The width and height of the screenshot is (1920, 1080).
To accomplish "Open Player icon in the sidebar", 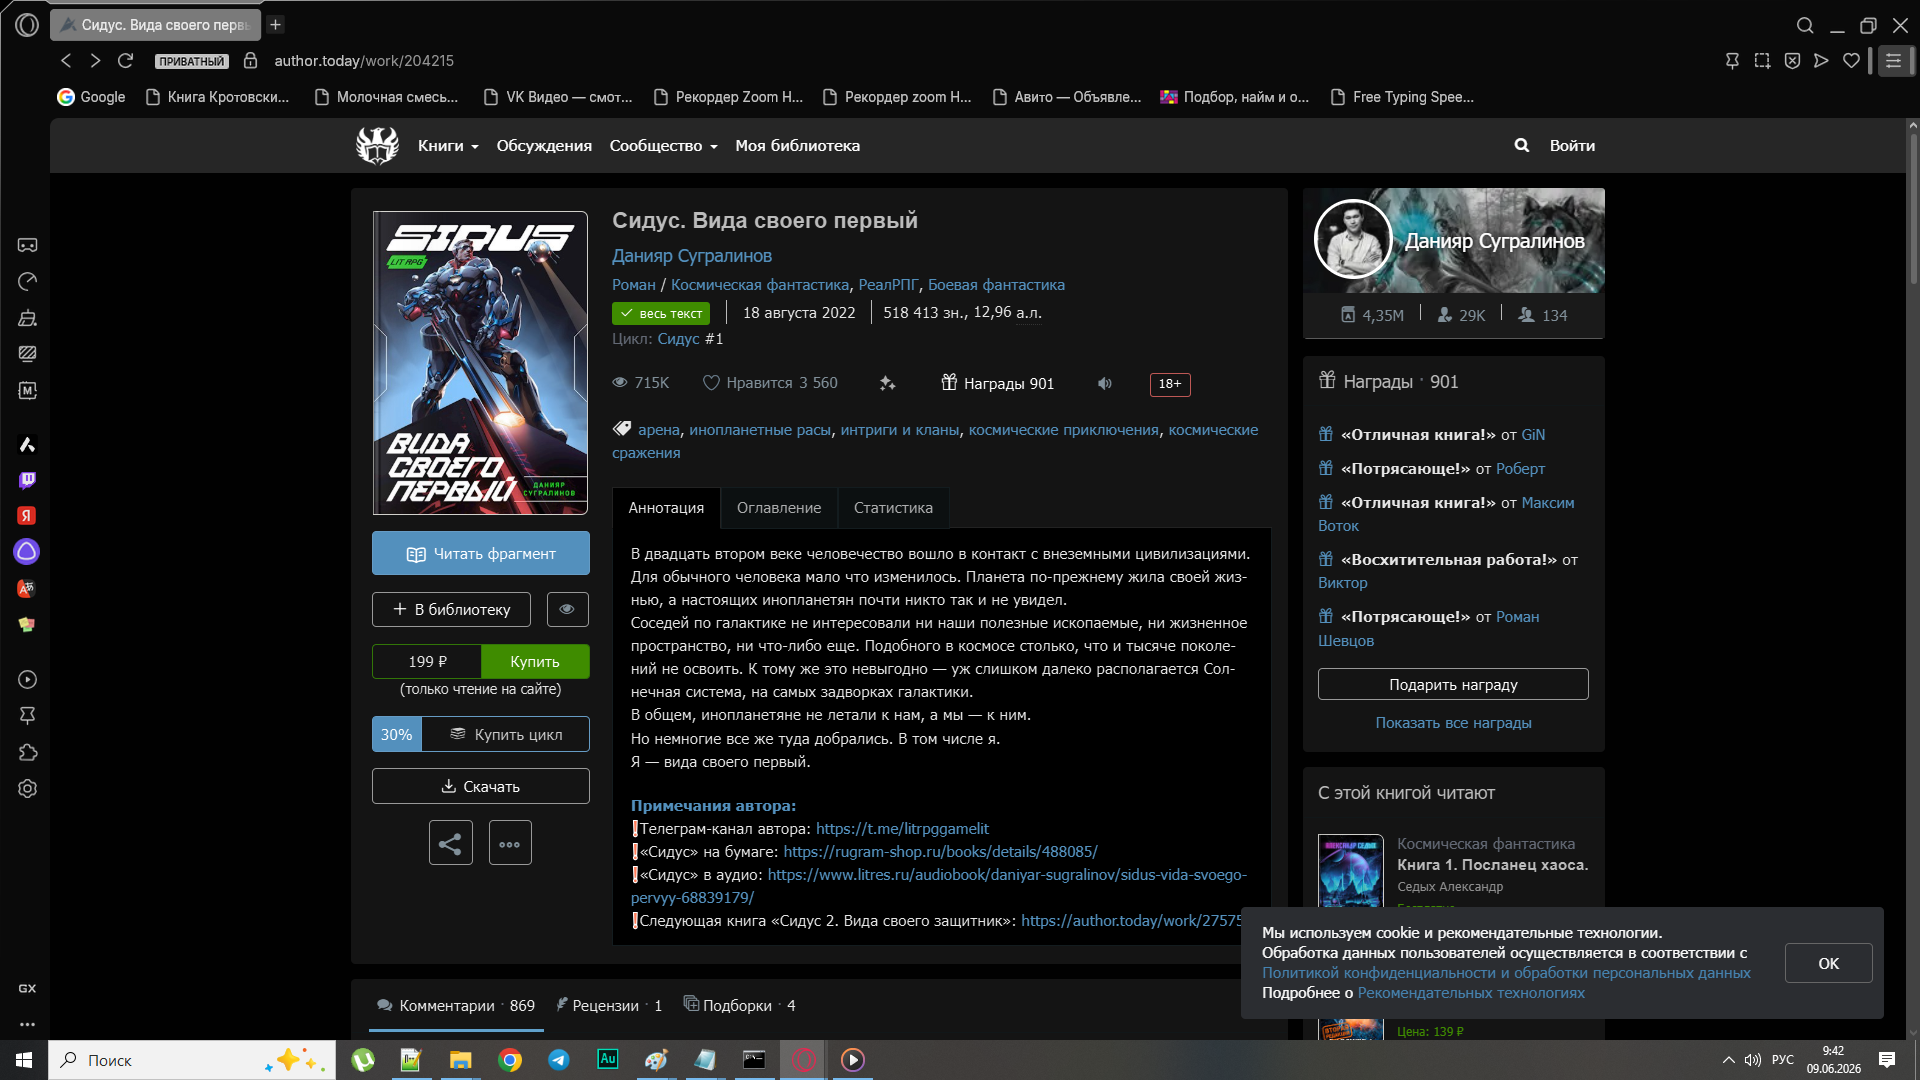I will [27, 680].
